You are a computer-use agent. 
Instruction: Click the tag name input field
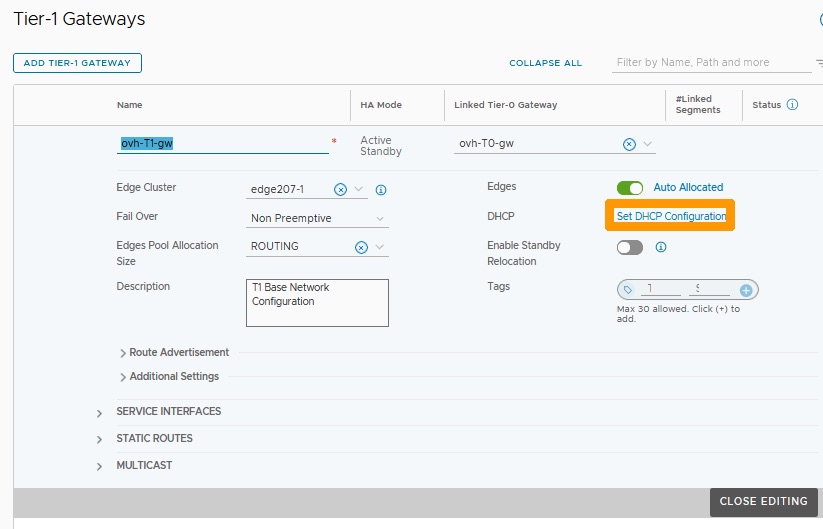pyautogui.click(x=660, y=289)
